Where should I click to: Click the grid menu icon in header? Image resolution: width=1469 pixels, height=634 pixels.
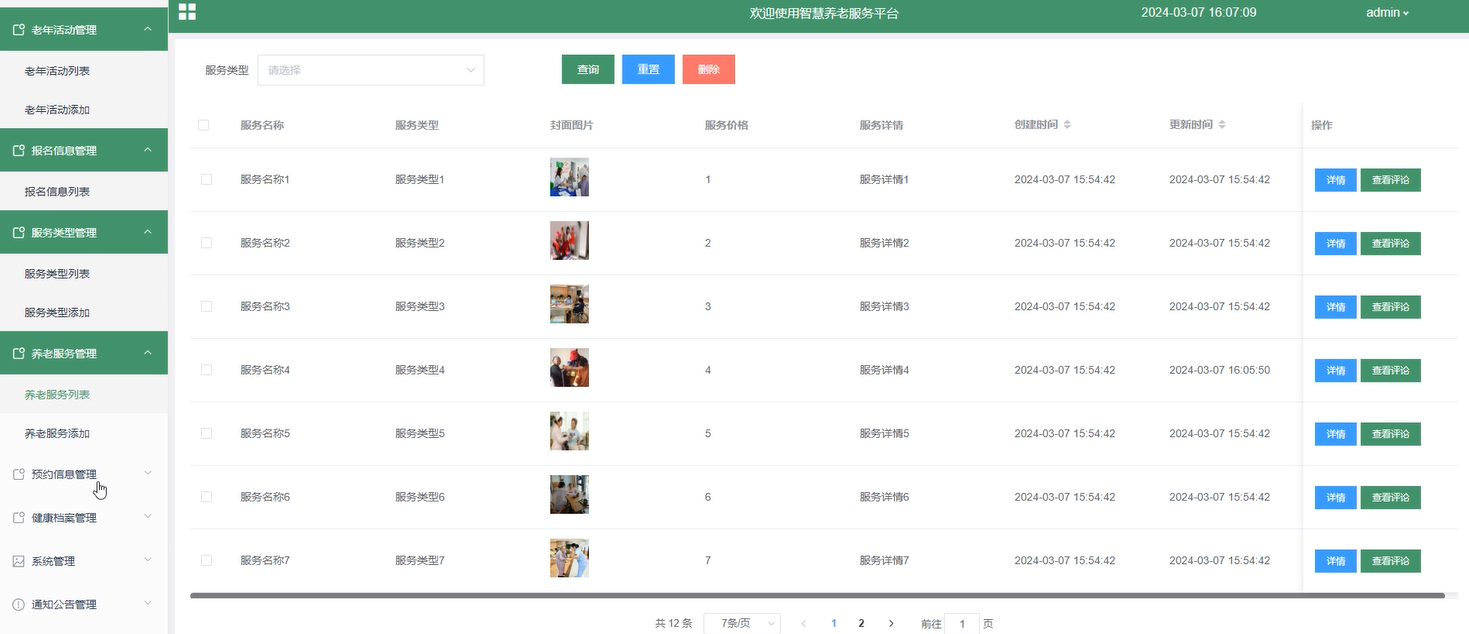[187, 11]
